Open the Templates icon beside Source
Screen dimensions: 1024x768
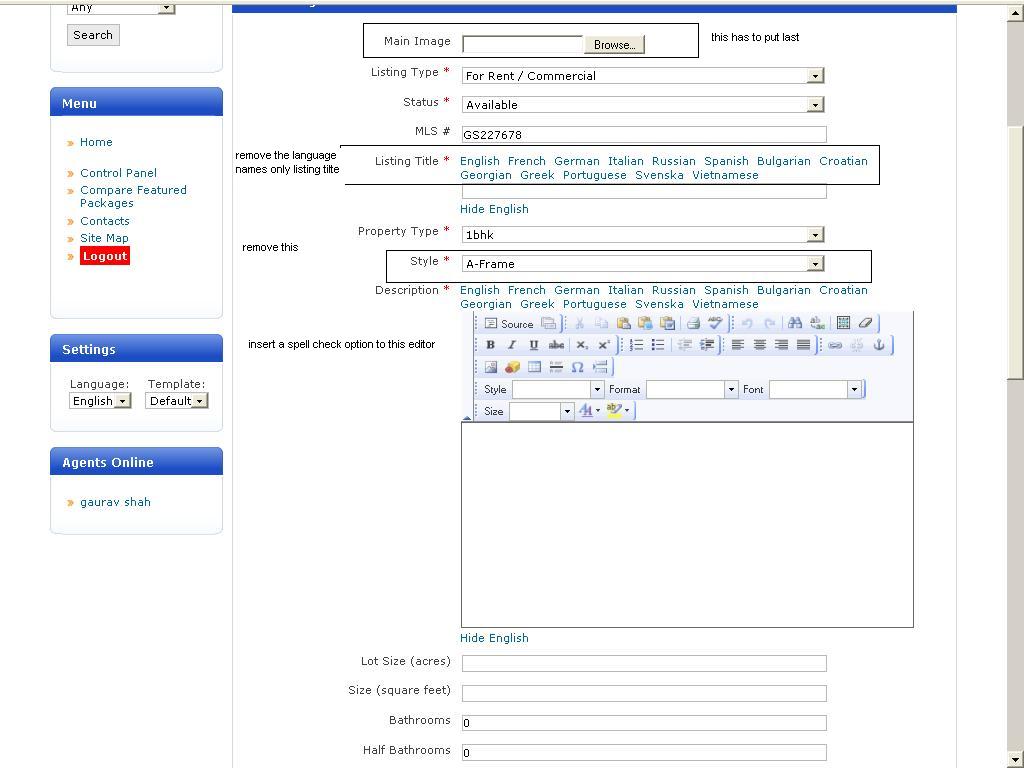tap(549, 323)
